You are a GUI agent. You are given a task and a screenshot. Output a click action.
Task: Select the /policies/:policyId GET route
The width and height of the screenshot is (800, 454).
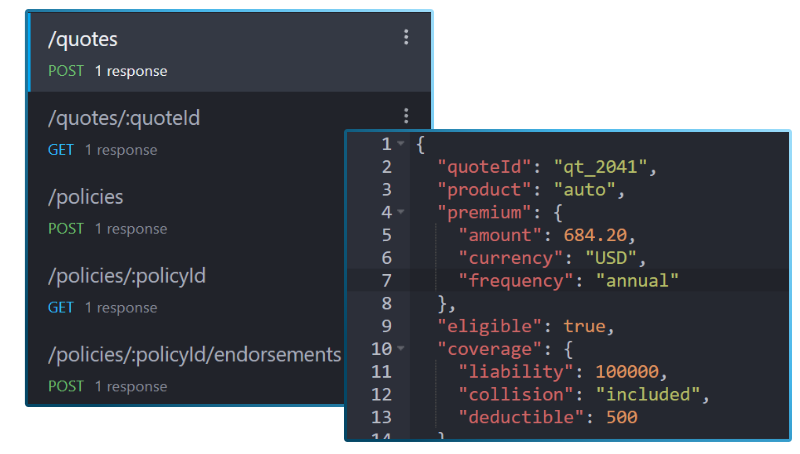(x=187, y=289)
